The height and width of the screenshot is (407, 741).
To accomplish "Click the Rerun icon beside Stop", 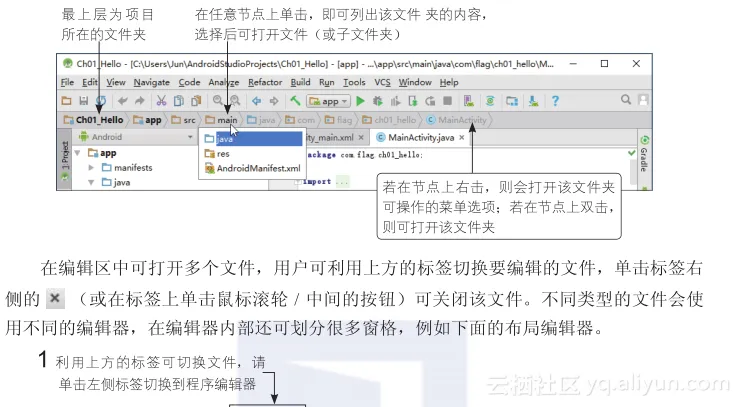I will [x=430, y=101].
